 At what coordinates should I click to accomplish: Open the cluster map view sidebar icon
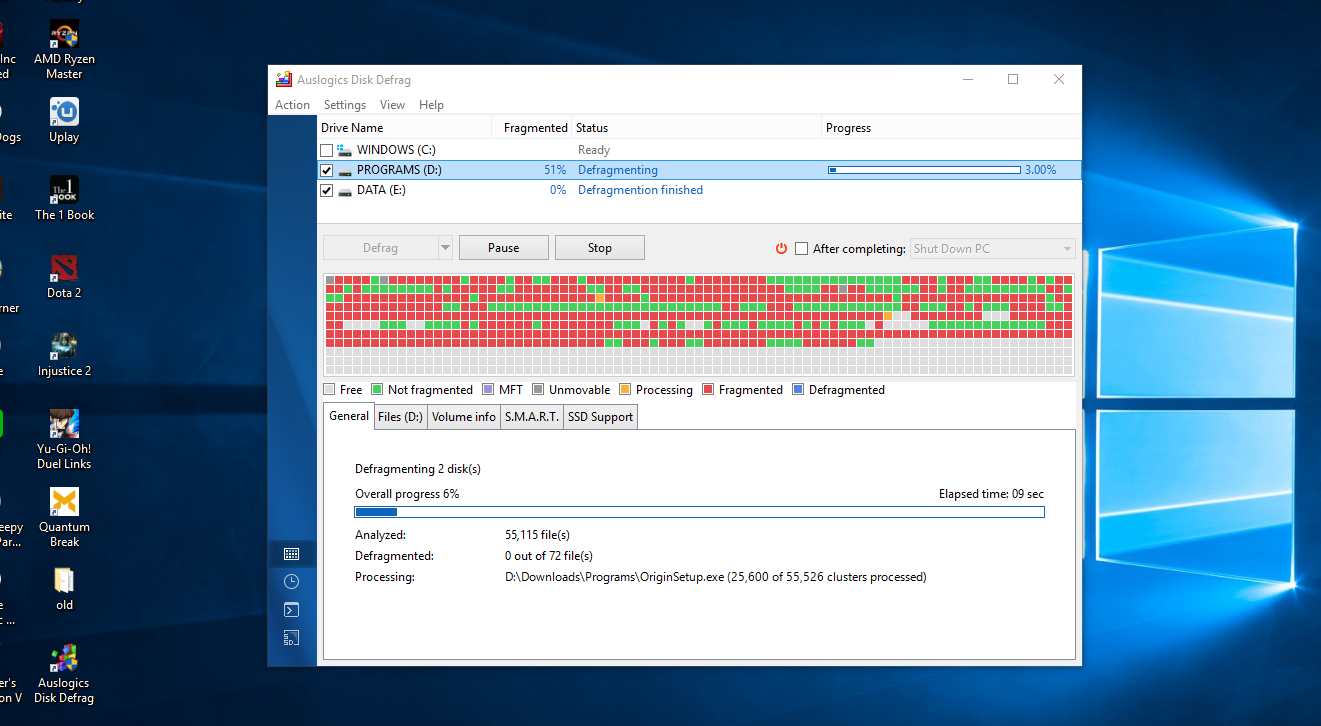pos(292,553)
